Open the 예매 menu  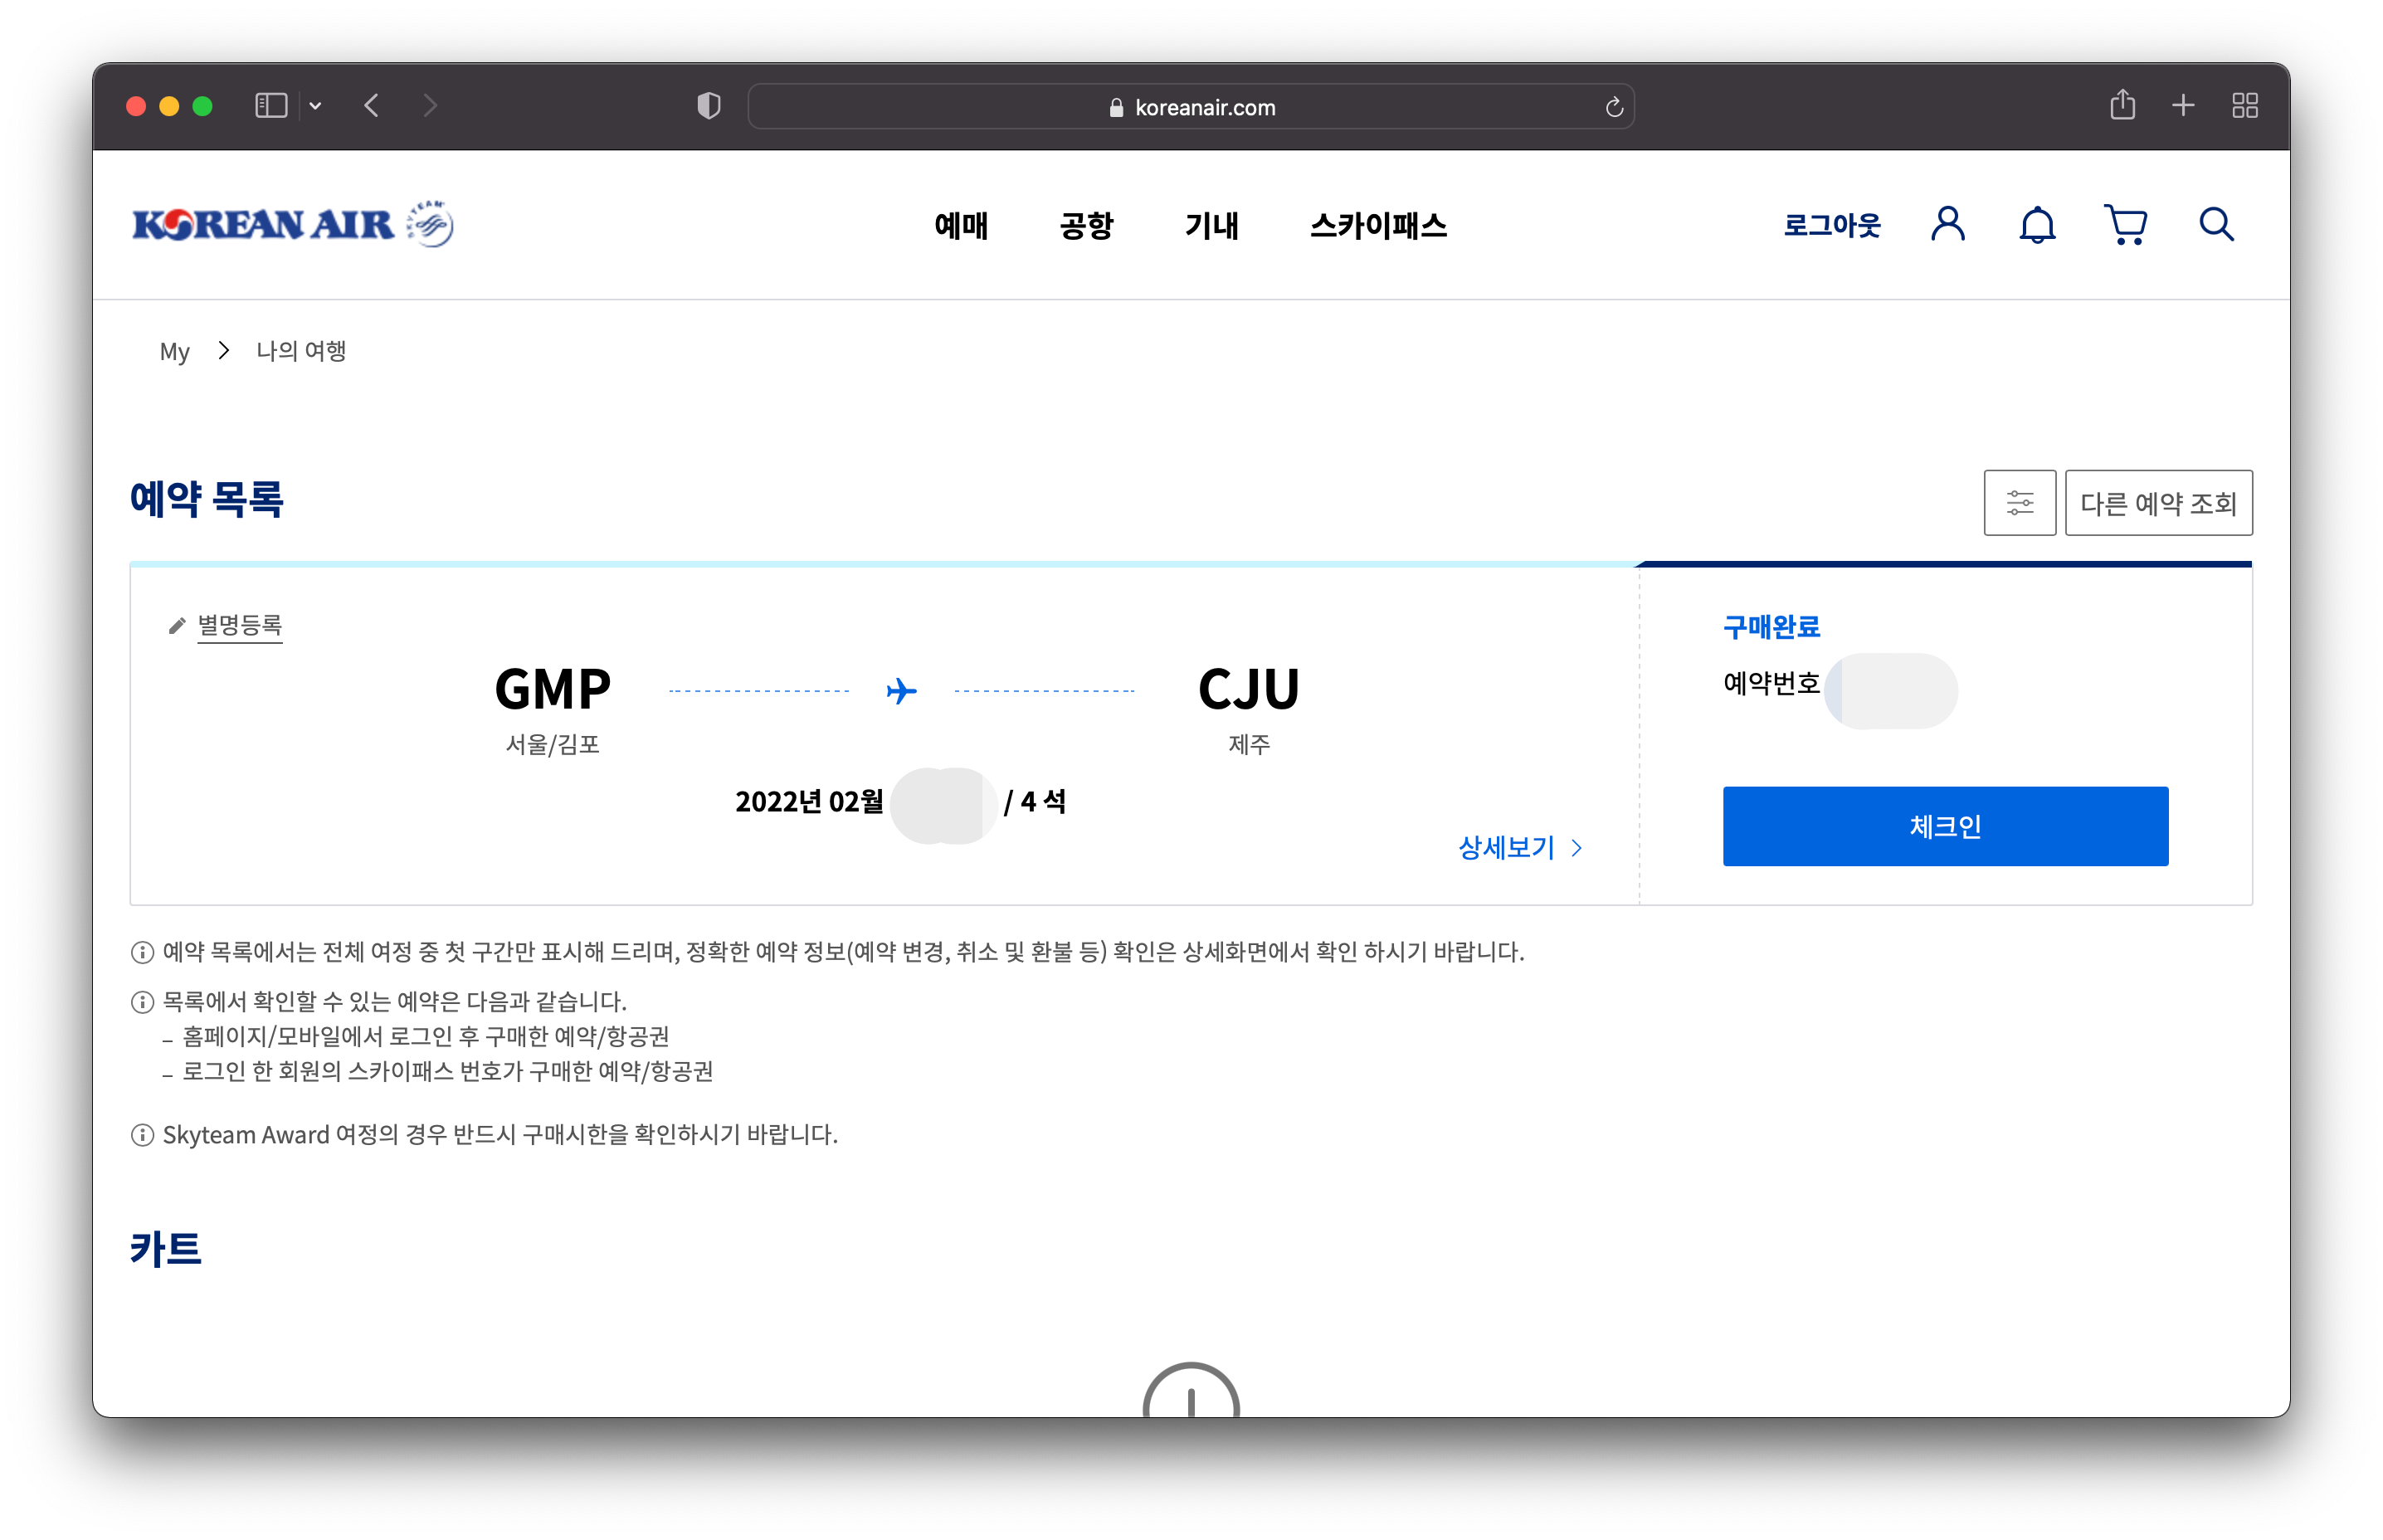pyautogui.click(x=961, y=226)
